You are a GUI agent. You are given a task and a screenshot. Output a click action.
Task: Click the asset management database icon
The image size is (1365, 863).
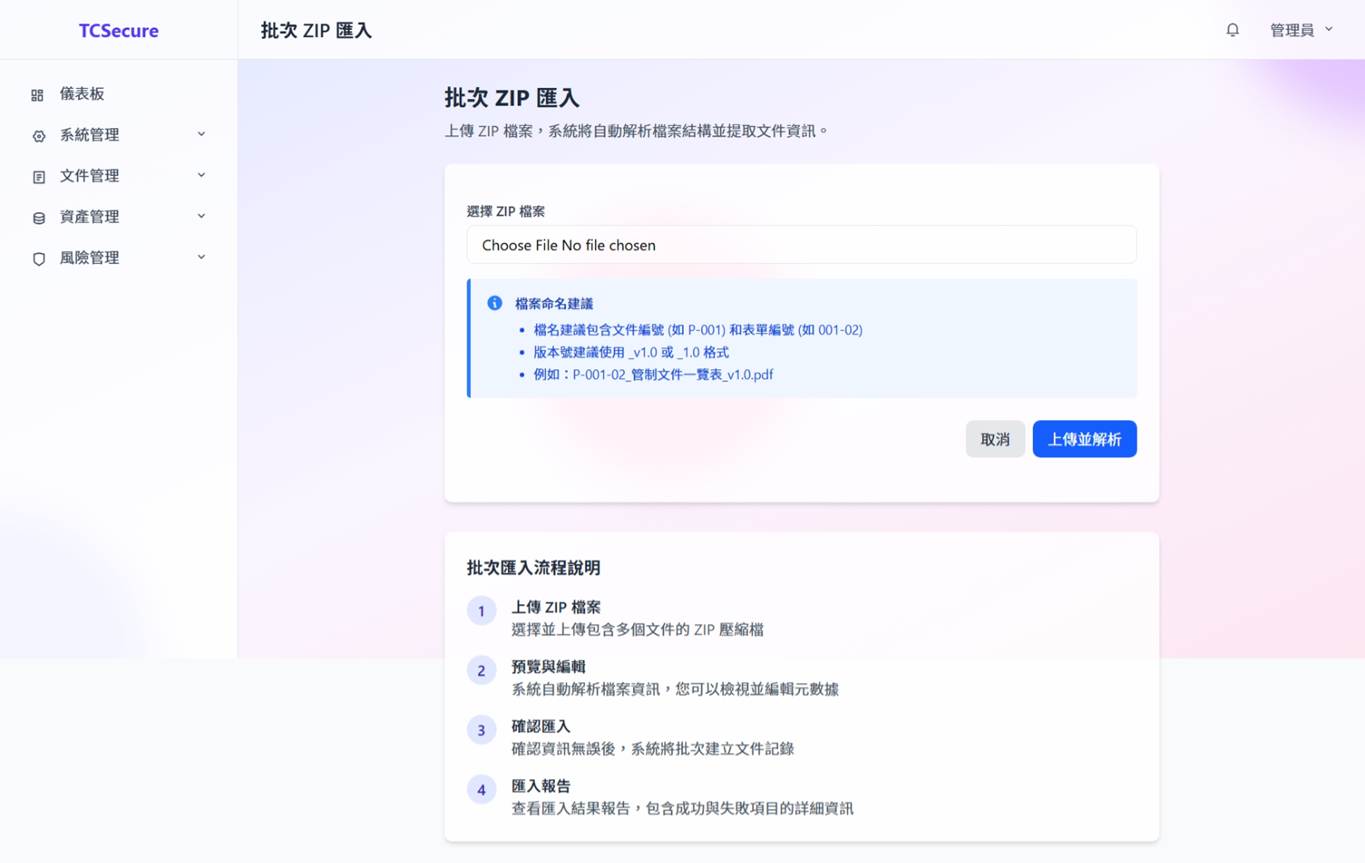point(38,218)
